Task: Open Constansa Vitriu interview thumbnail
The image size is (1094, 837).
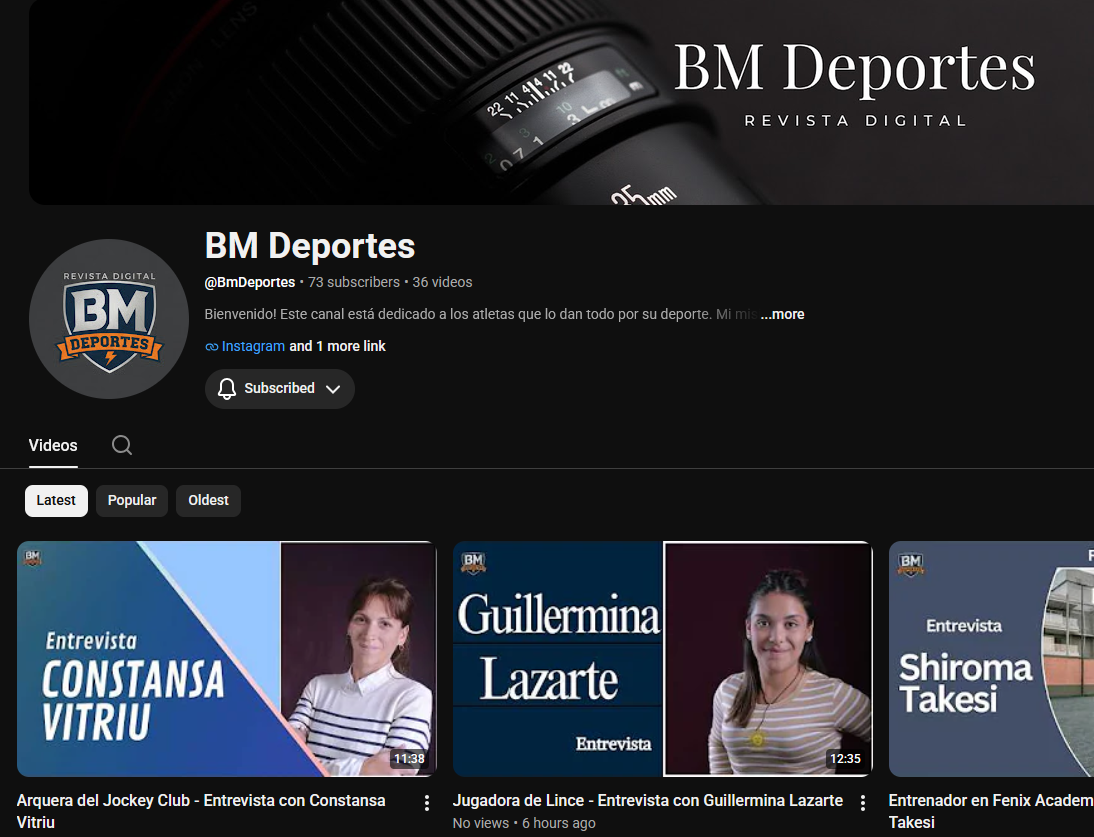Action: [x=227, y=659]
